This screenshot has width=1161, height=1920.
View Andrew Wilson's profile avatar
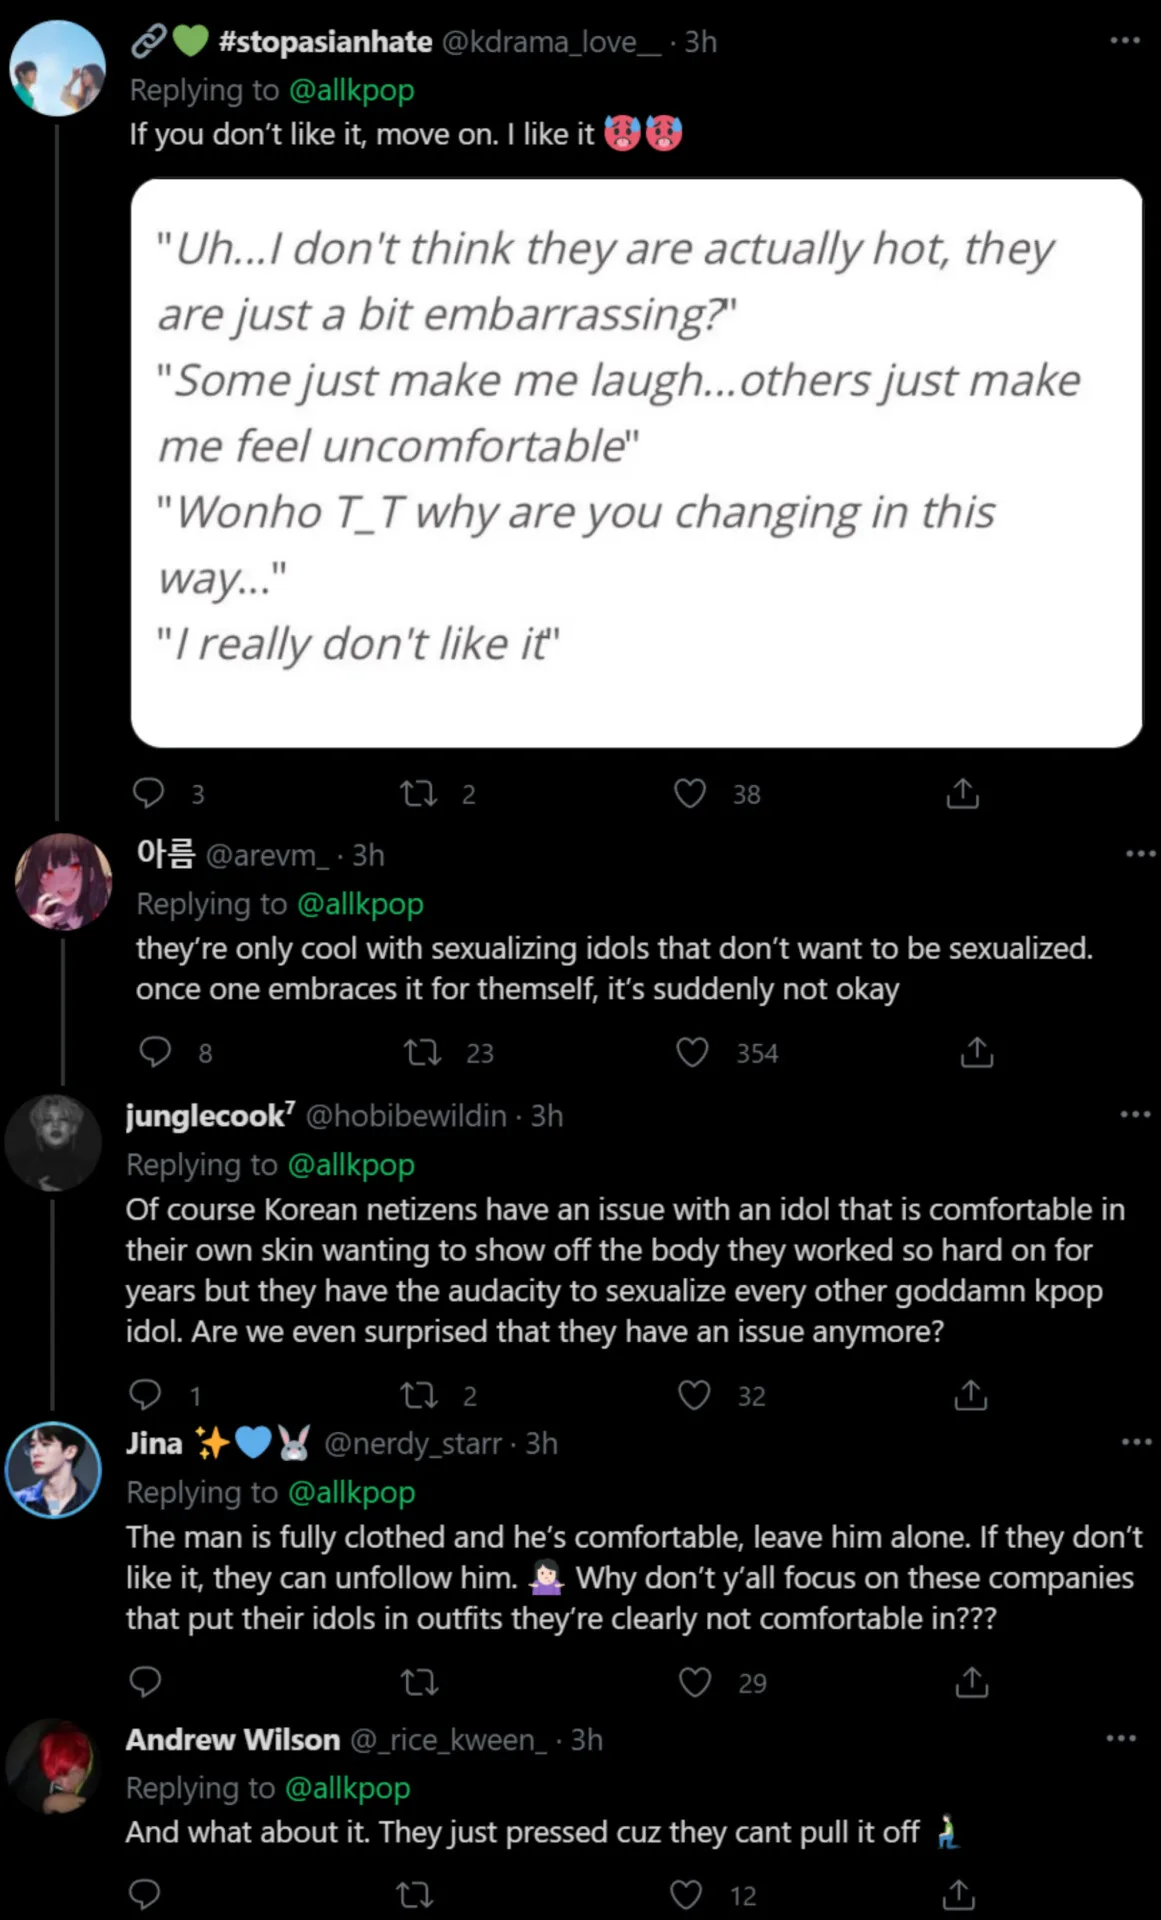click(51, 1766)
